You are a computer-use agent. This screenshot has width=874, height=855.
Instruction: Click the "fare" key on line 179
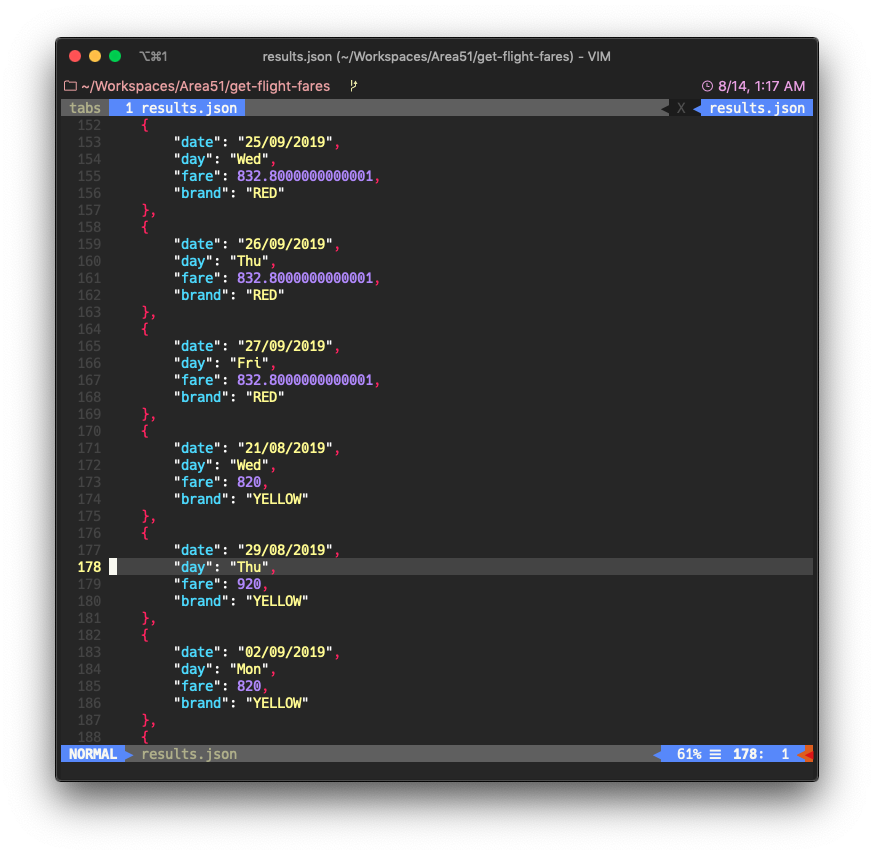(197, 584)
